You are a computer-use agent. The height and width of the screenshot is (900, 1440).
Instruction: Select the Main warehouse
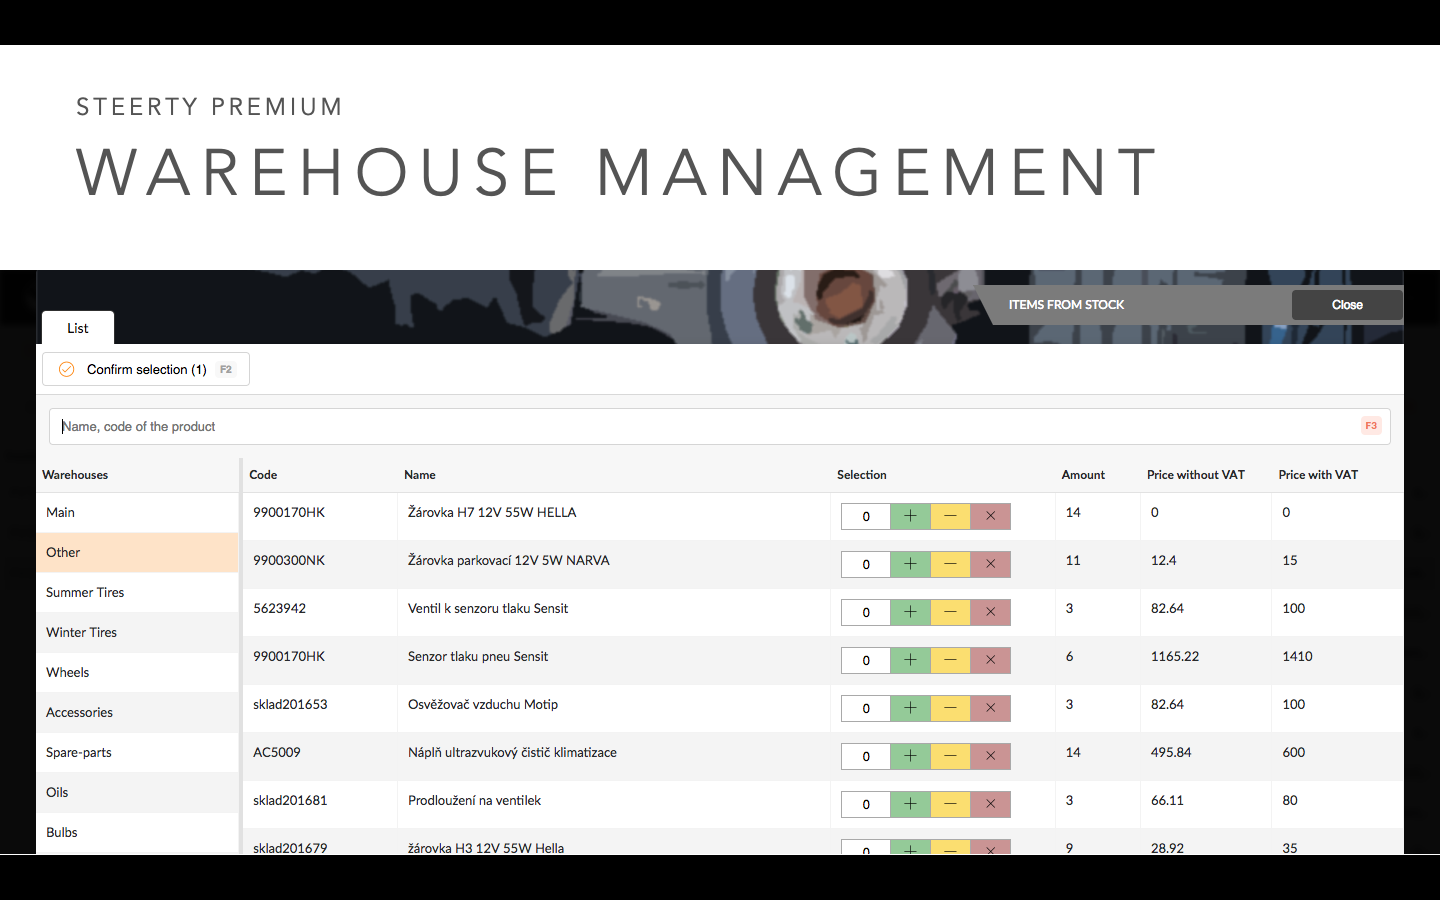click(x=137, y=512)
